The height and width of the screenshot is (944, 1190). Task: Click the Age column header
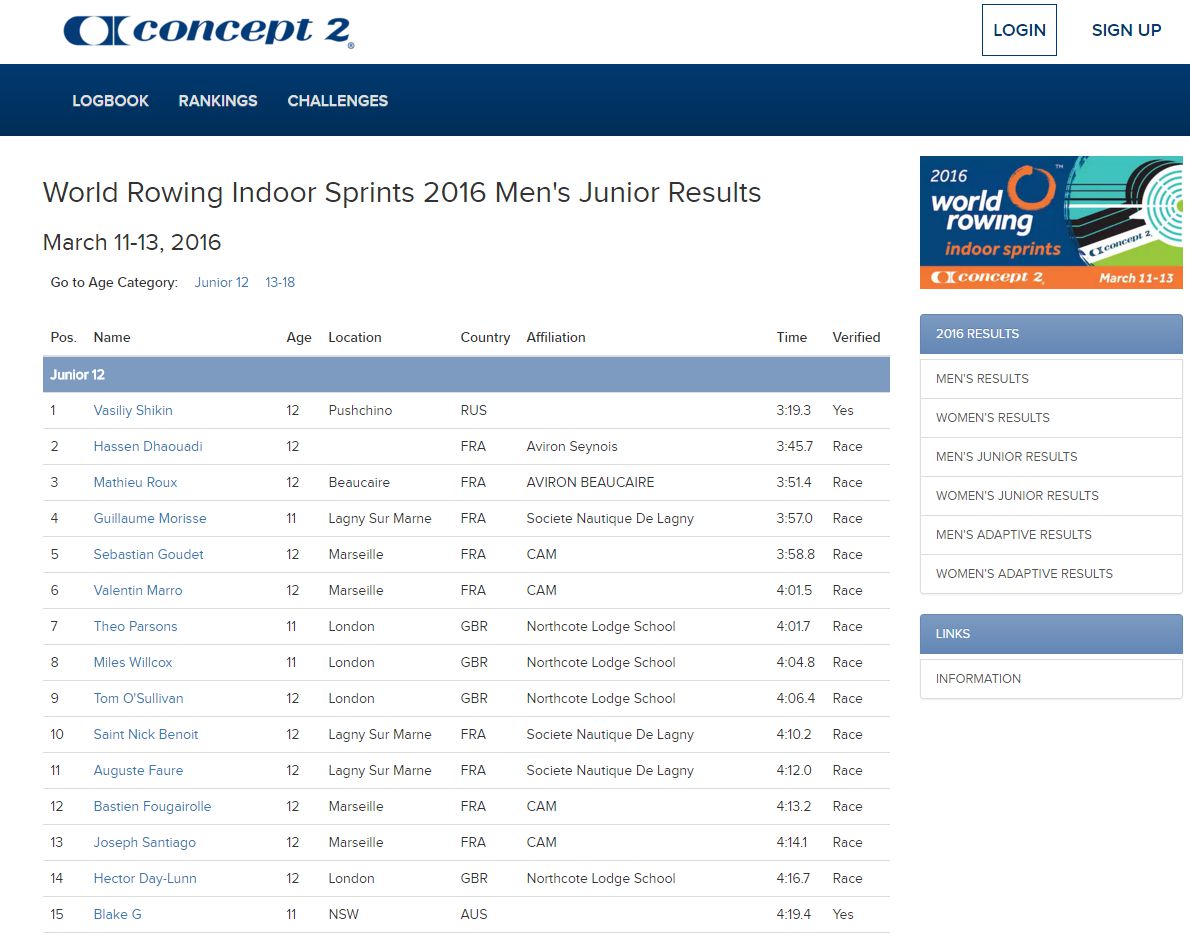click(299, 338)
